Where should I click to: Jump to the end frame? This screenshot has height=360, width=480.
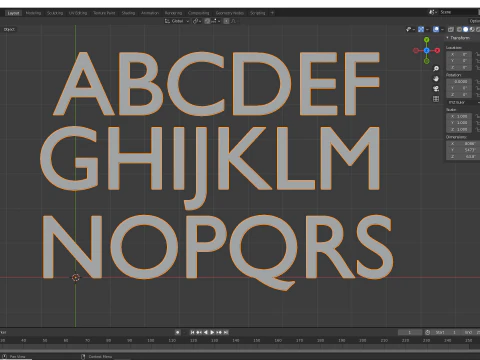226,332
